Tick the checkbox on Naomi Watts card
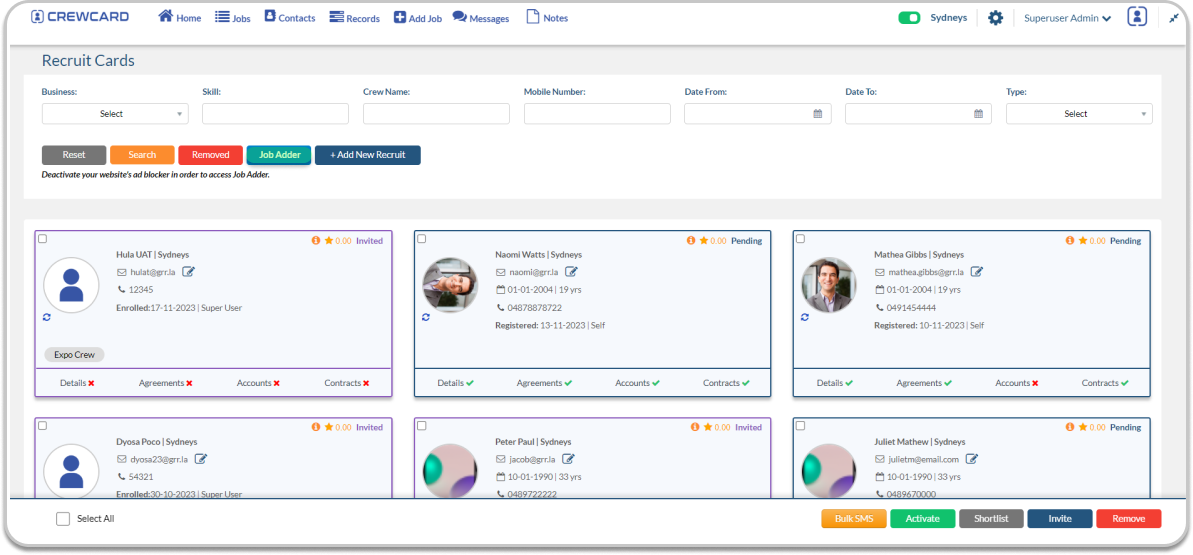1193x555 pixels. [x=421, y=239]
